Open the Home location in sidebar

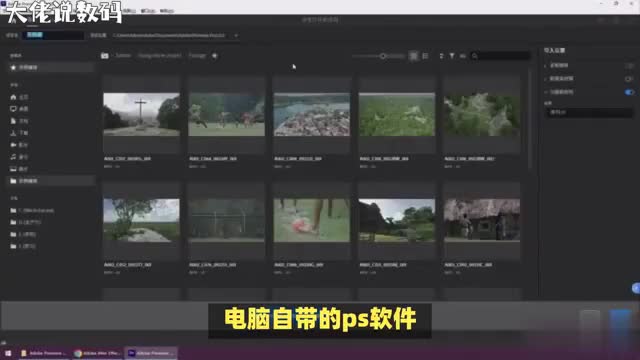pyautogui.click(x=19, y=97)
